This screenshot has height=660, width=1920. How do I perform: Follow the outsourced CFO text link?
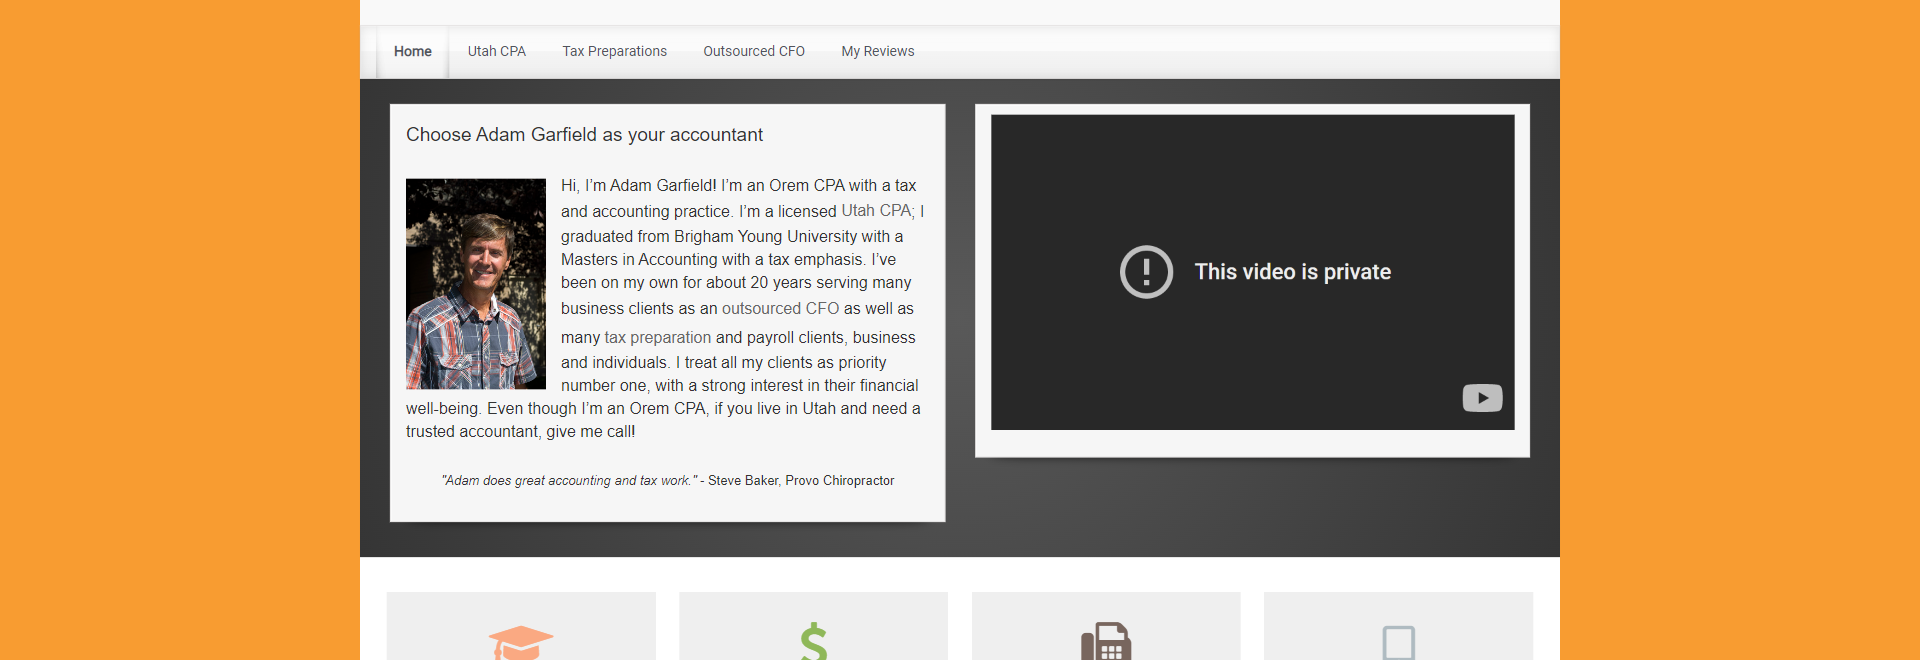(780, 309)
